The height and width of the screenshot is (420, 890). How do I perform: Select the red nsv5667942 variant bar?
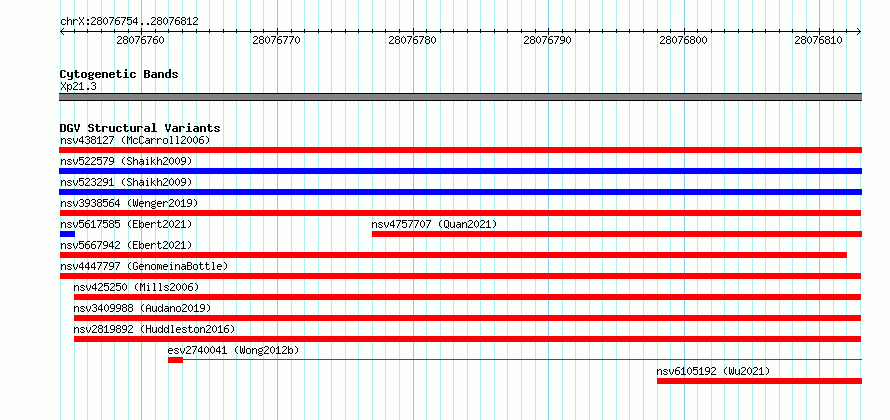tap(453, 255)
